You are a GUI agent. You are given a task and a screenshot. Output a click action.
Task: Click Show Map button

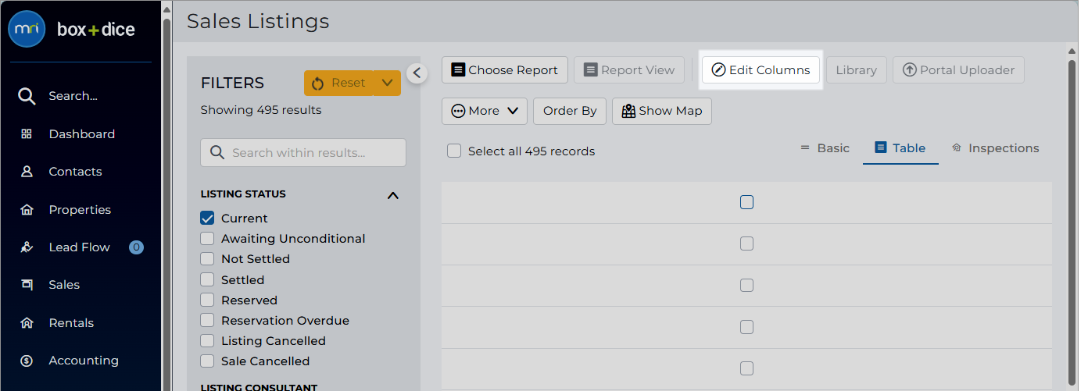[x=661, y=111]
